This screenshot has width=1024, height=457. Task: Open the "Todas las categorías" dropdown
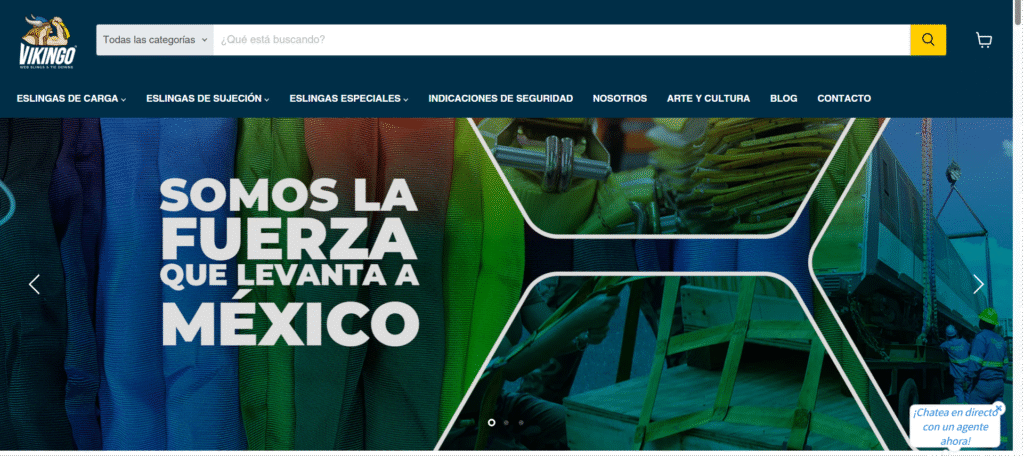coord(154,40)
